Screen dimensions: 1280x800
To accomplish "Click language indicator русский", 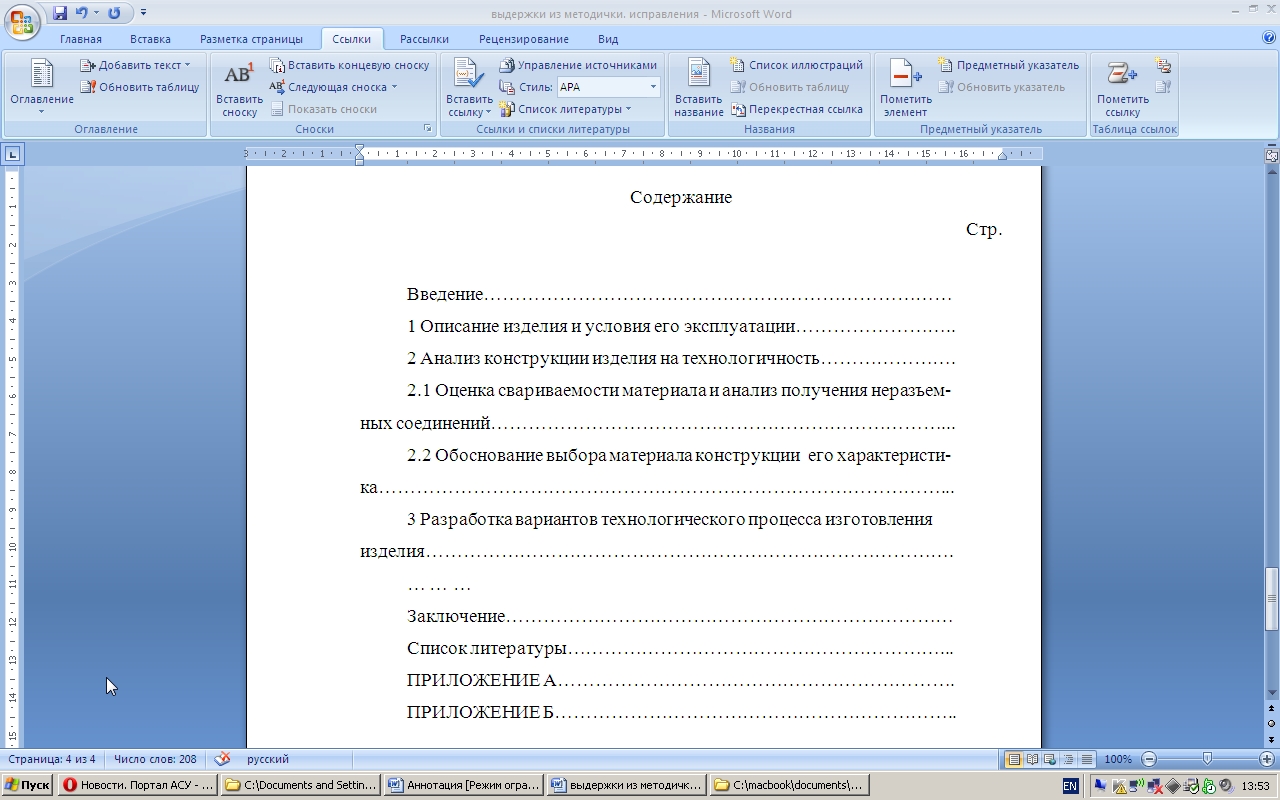I will point(268,759).
